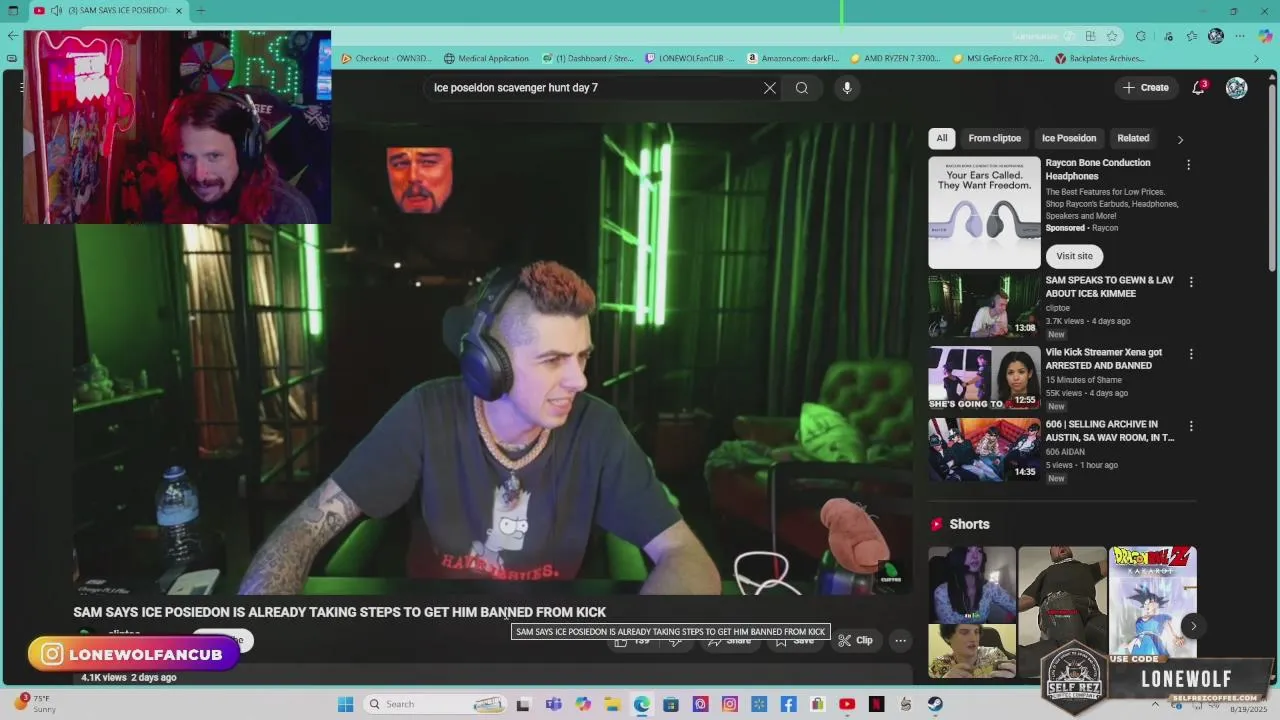Close the SAM SAYS ICE POSEIDON tab
The width and height of the screenshot is (1280, 720).
pyautogui.click(x=179, y=11)
